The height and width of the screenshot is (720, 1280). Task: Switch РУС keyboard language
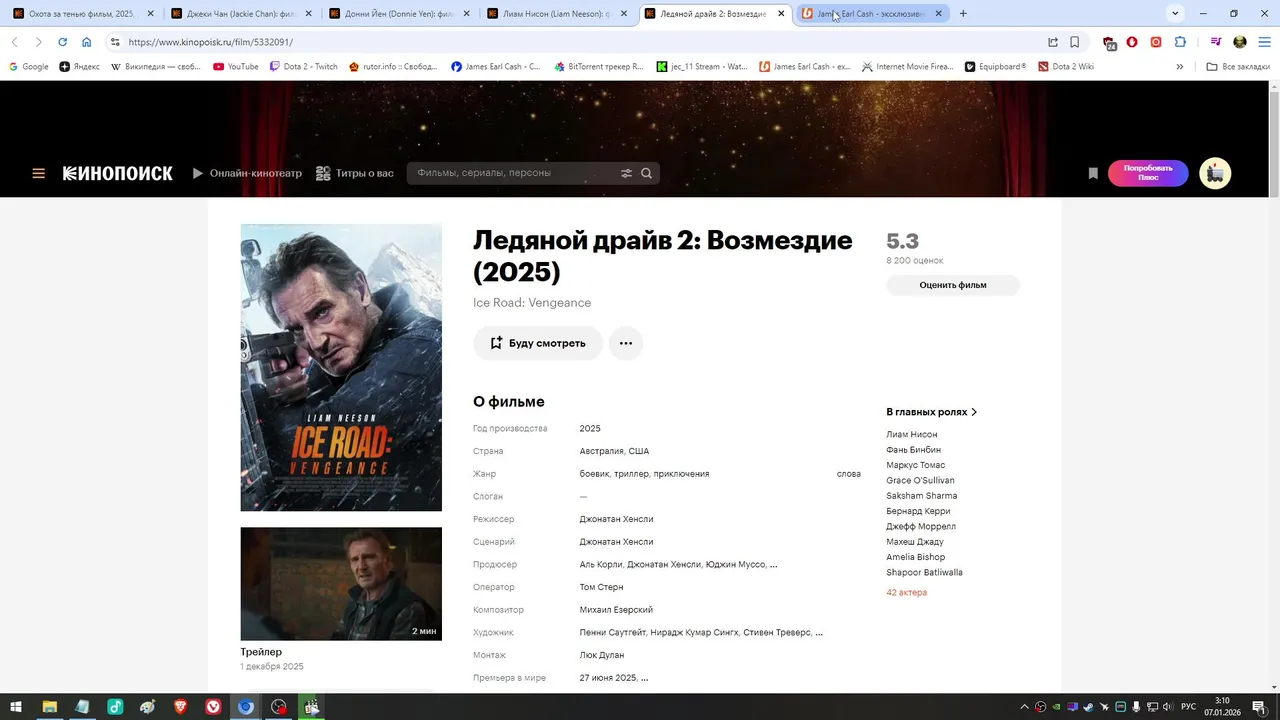pyautogui.click(x=1188, y=707)
